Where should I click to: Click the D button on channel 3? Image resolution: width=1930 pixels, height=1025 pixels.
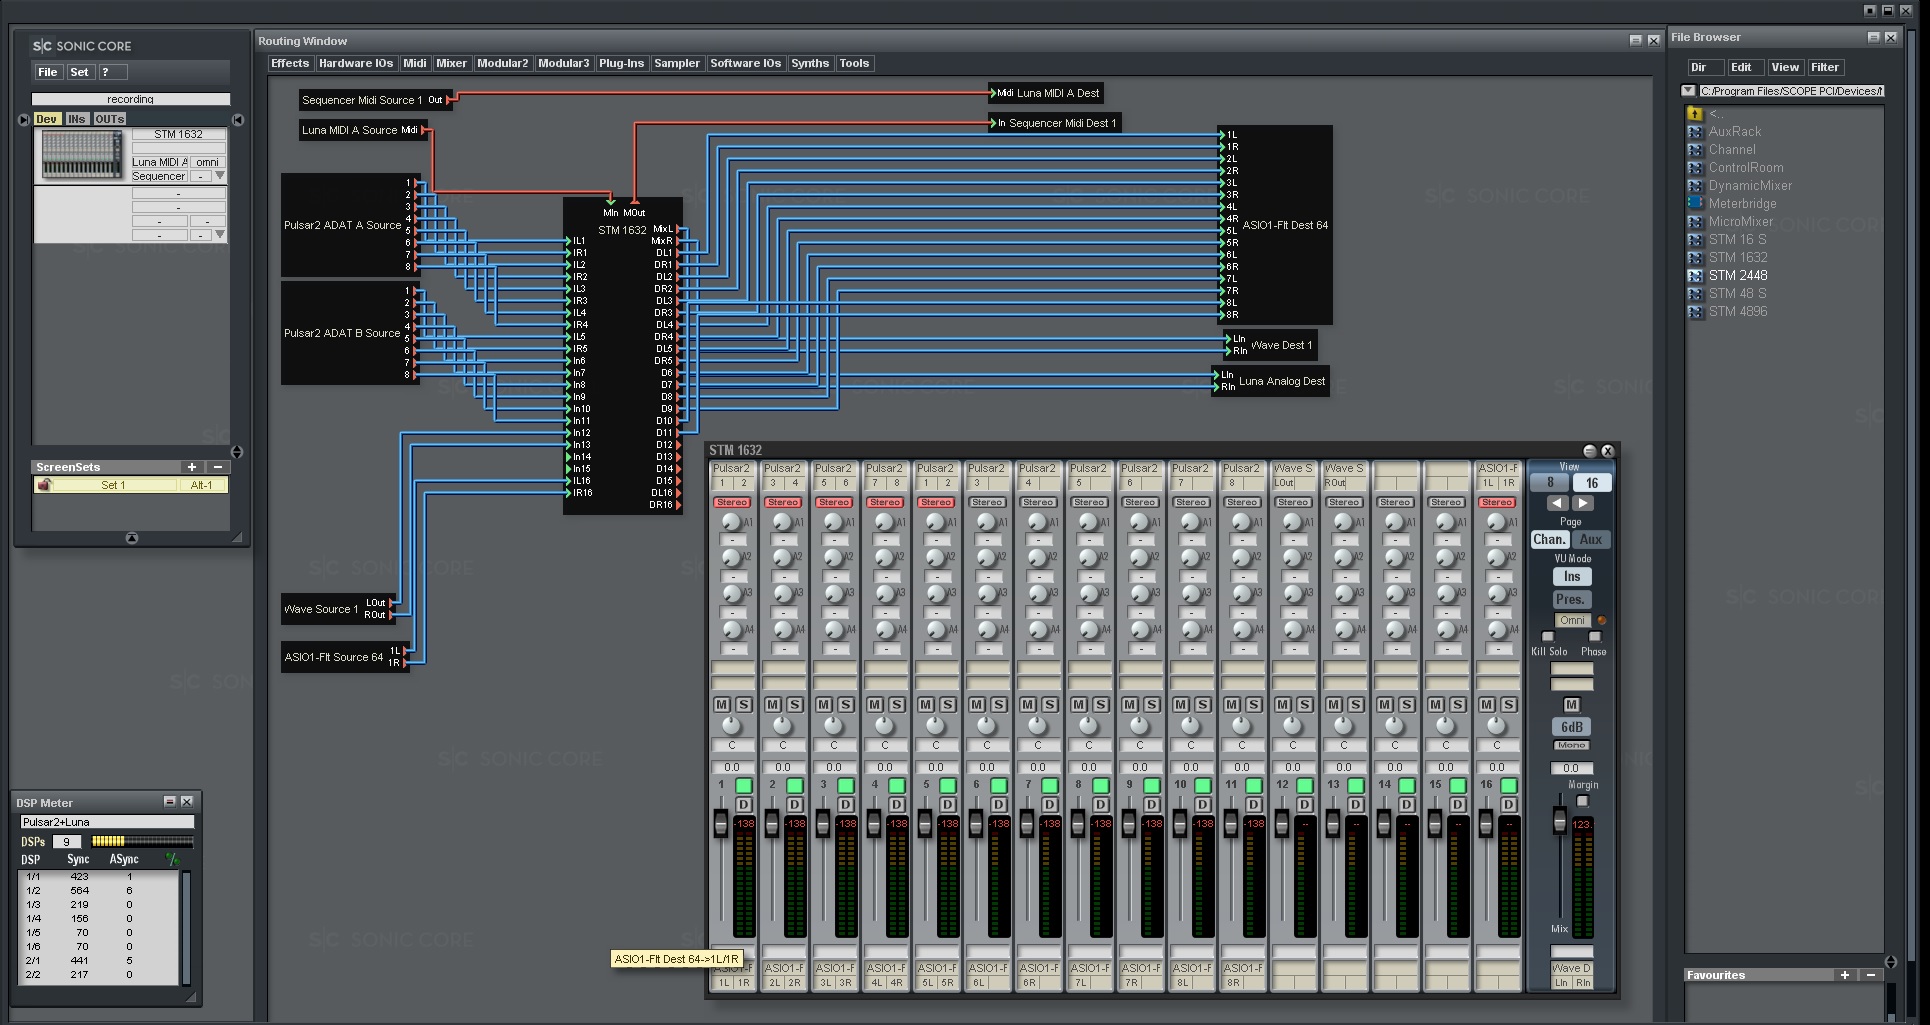pos(846,804)
